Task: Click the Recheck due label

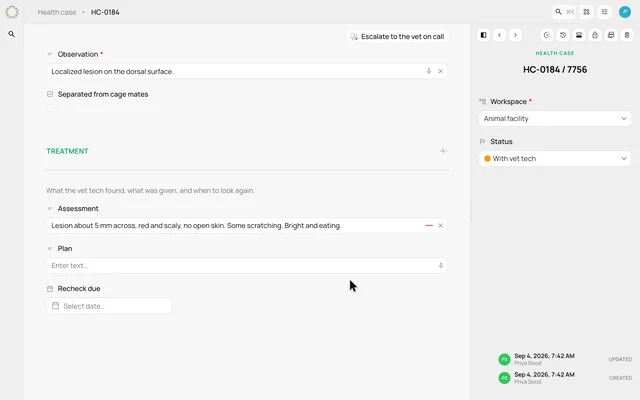Action: point(79,289)
